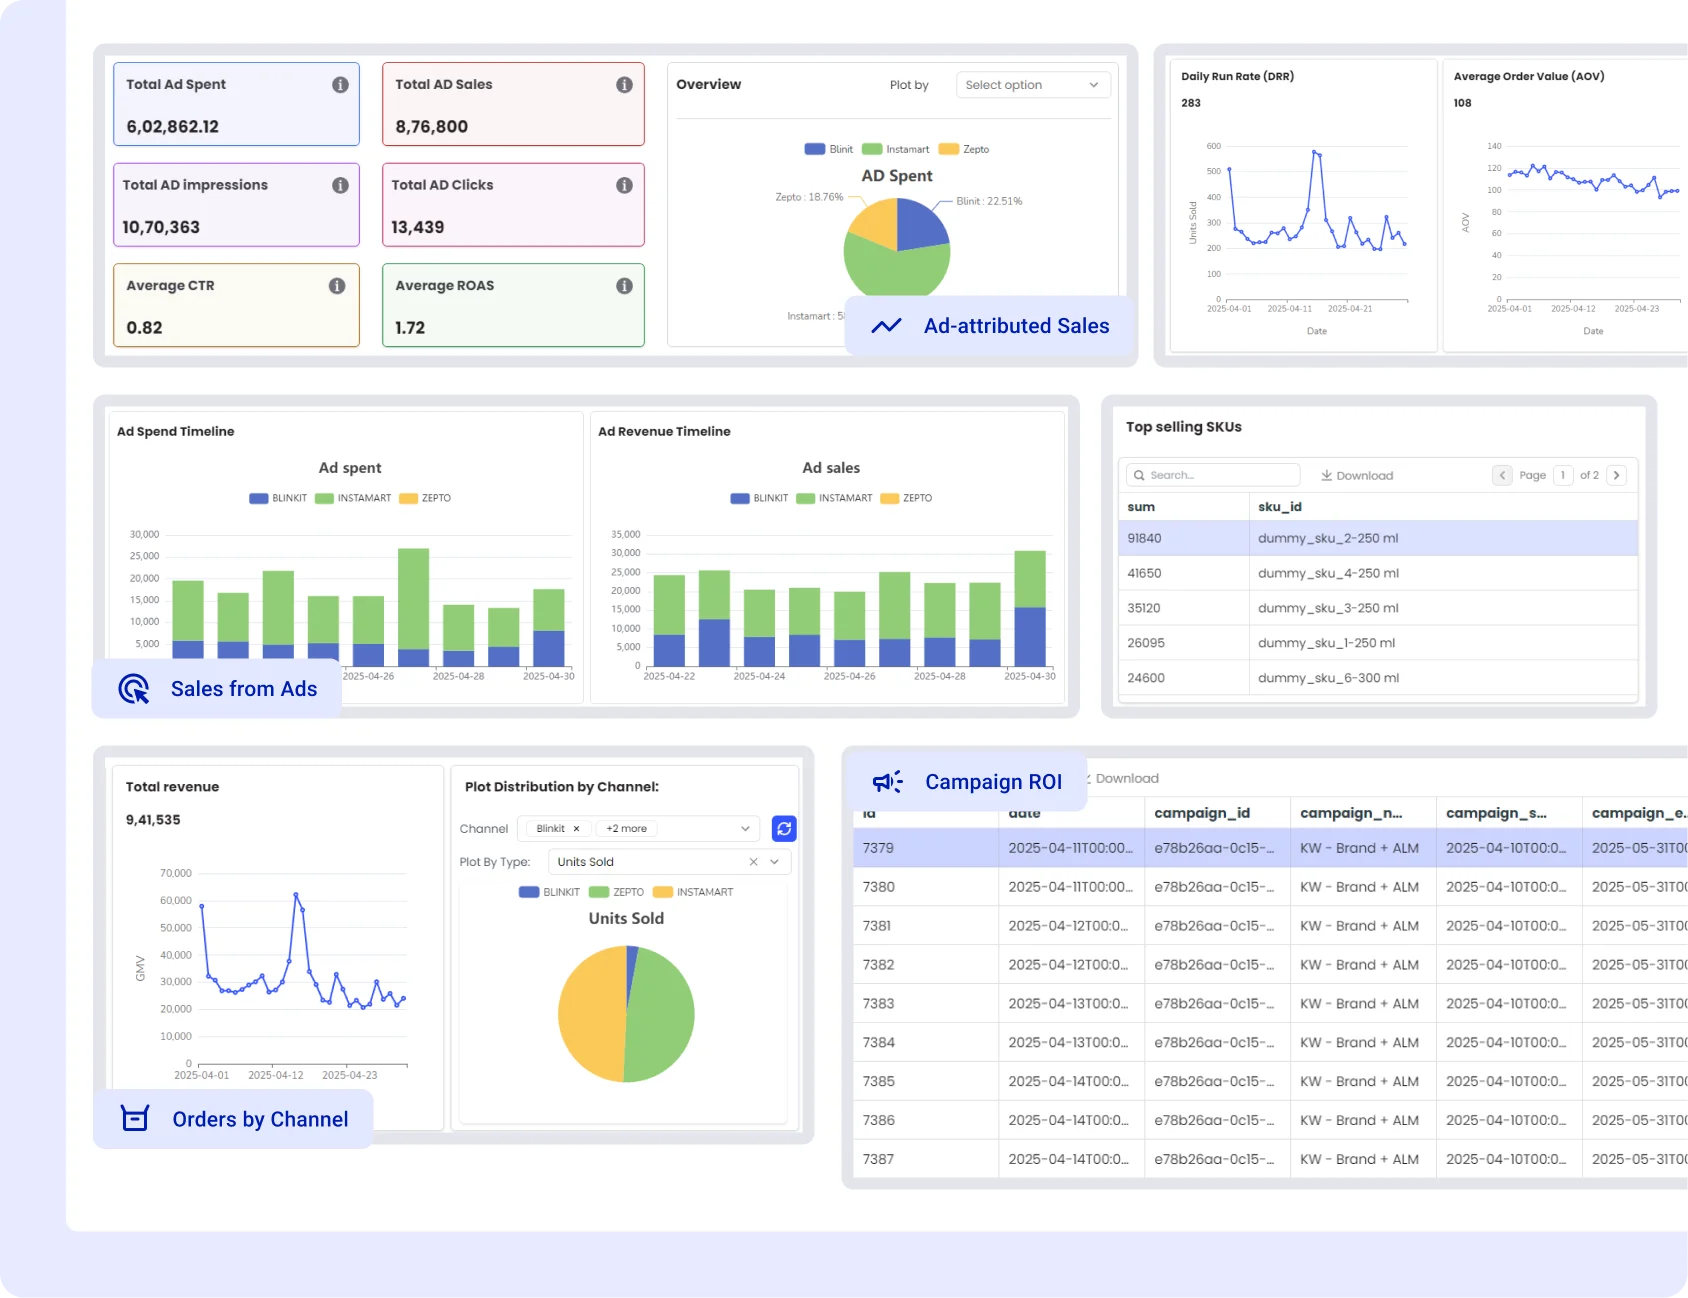Select the dummy_sku_4-250 ml row
The image size is (1688, 1298).
click(1378, 573)
